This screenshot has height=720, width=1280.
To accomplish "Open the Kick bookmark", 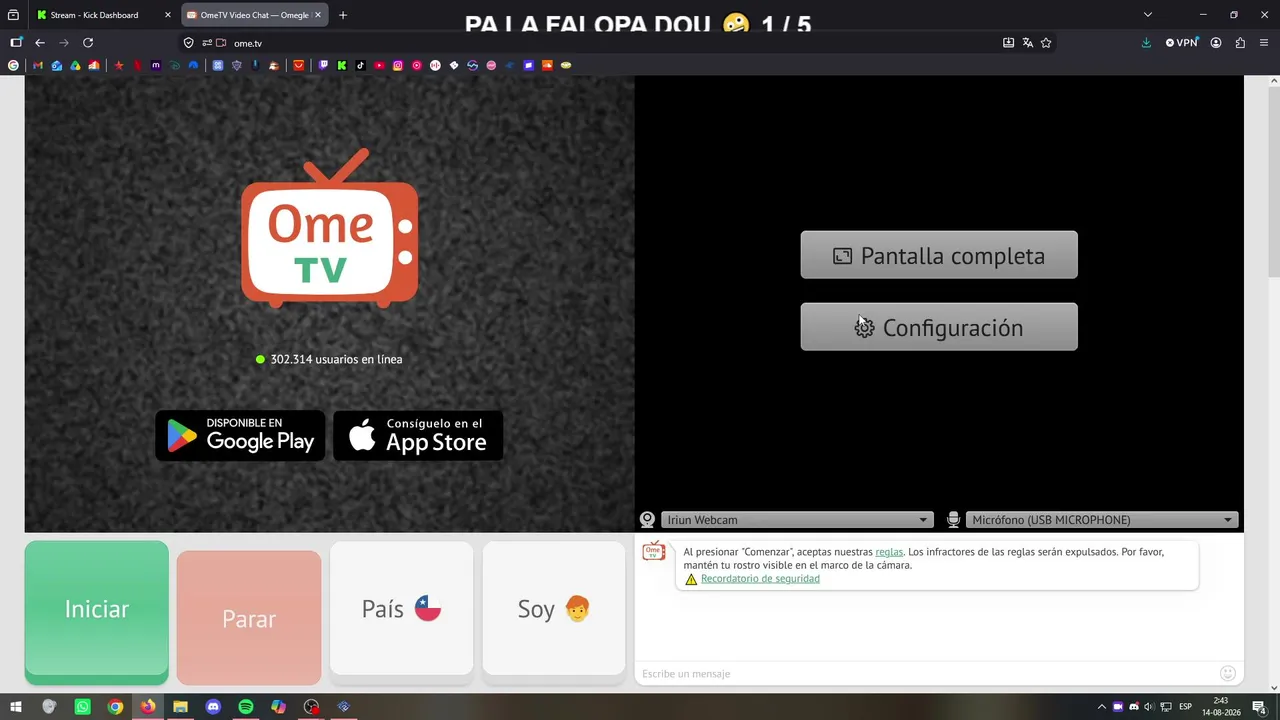I will tap(342, 65).
